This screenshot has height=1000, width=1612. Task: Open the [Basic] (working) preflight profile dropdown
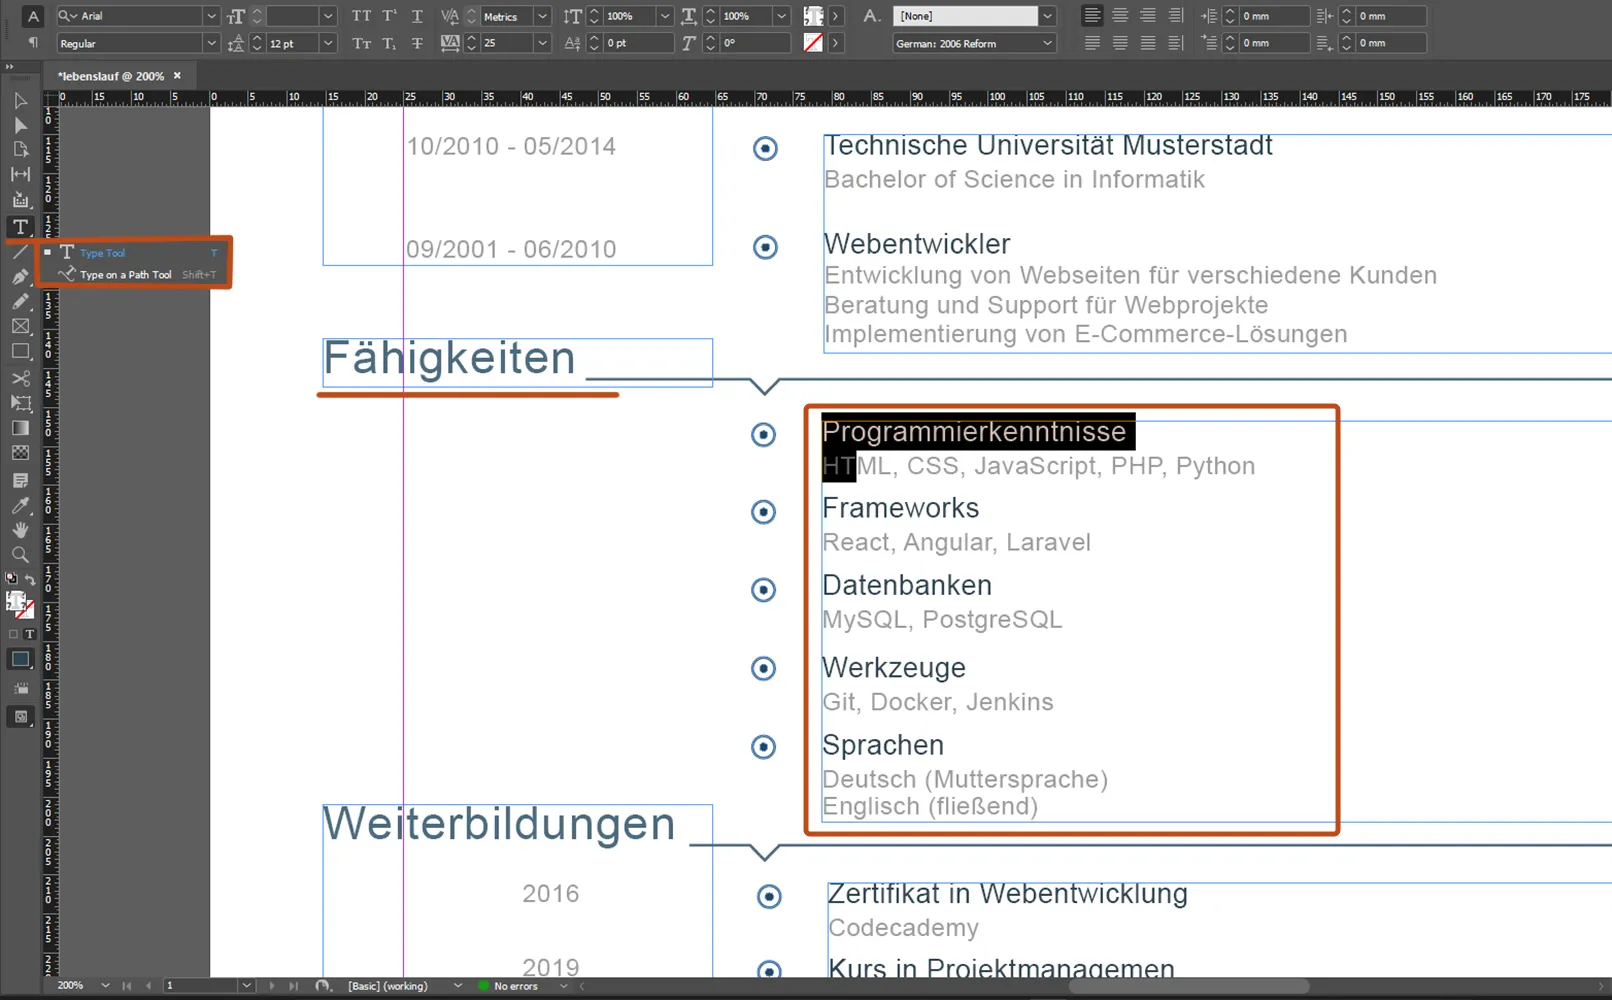[457, 986]
